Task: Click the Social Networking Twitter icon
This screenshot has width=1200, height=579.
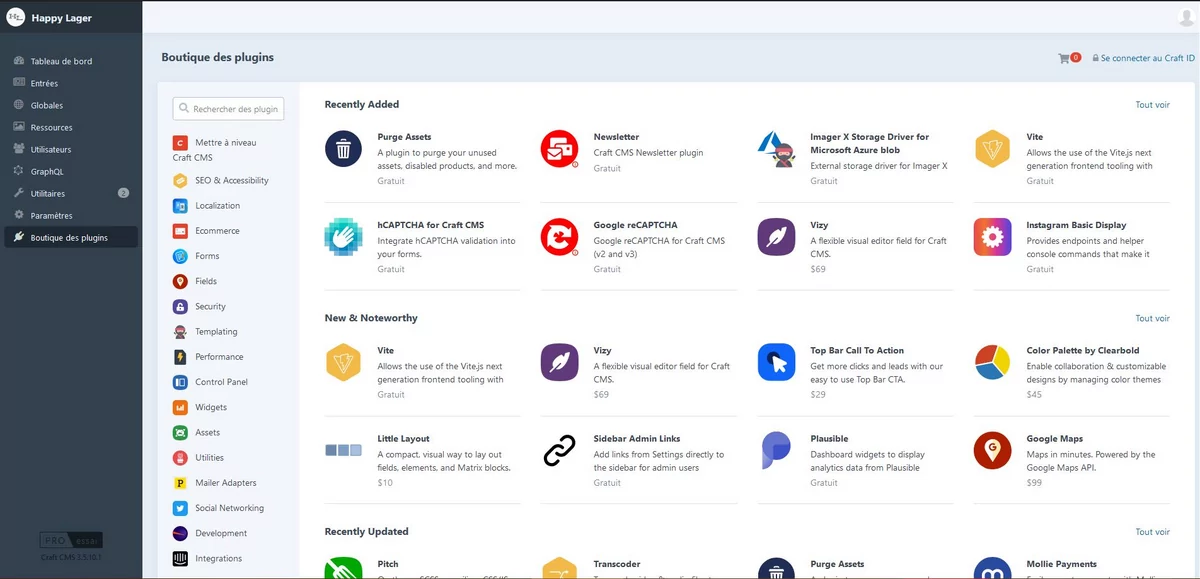Action: pyautogui.click(x=180, y=508)
